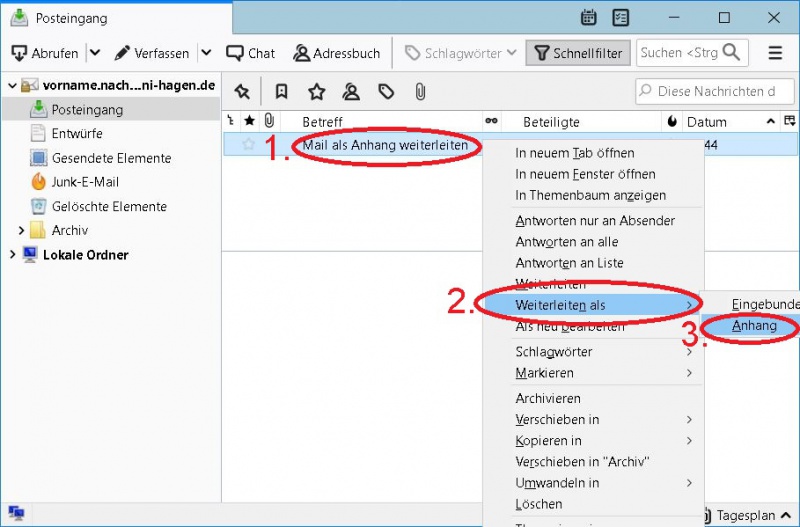Viewport: 800px width, 527px height.
Task: Open the column picker icon
Action: click(789, 121)
